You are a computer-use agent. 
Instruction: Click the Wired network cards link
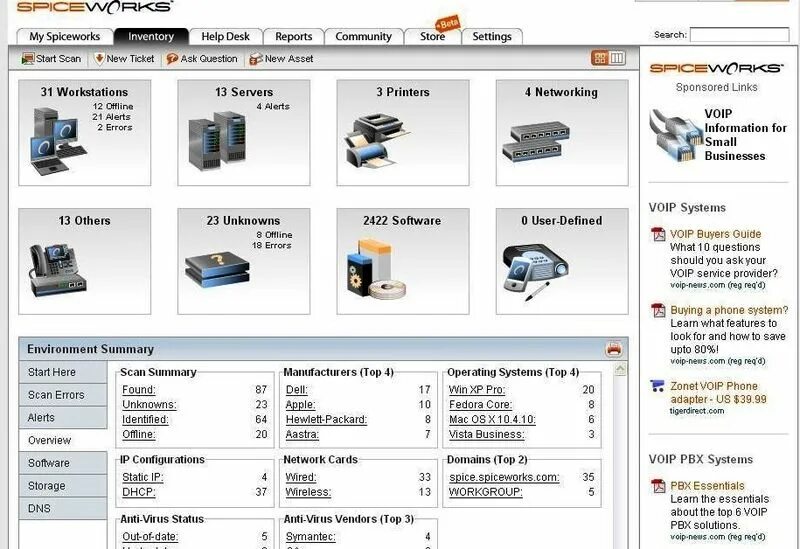tap(301, 477)
